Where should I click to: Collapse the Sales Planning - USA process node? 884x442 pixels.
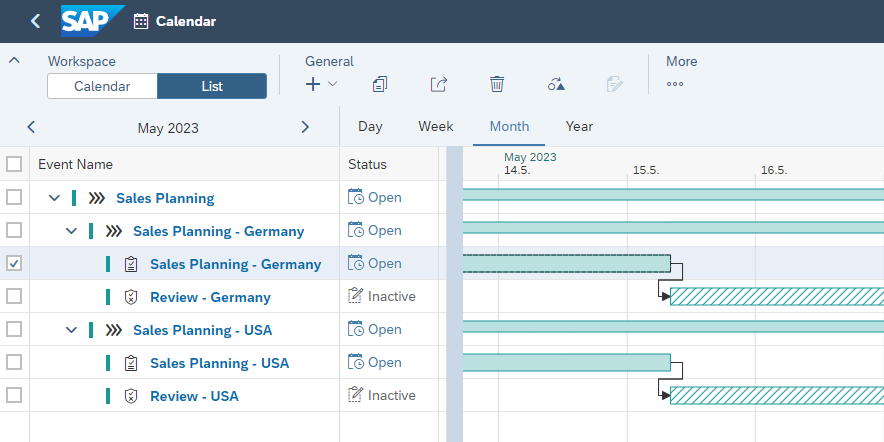click(71, 330)
